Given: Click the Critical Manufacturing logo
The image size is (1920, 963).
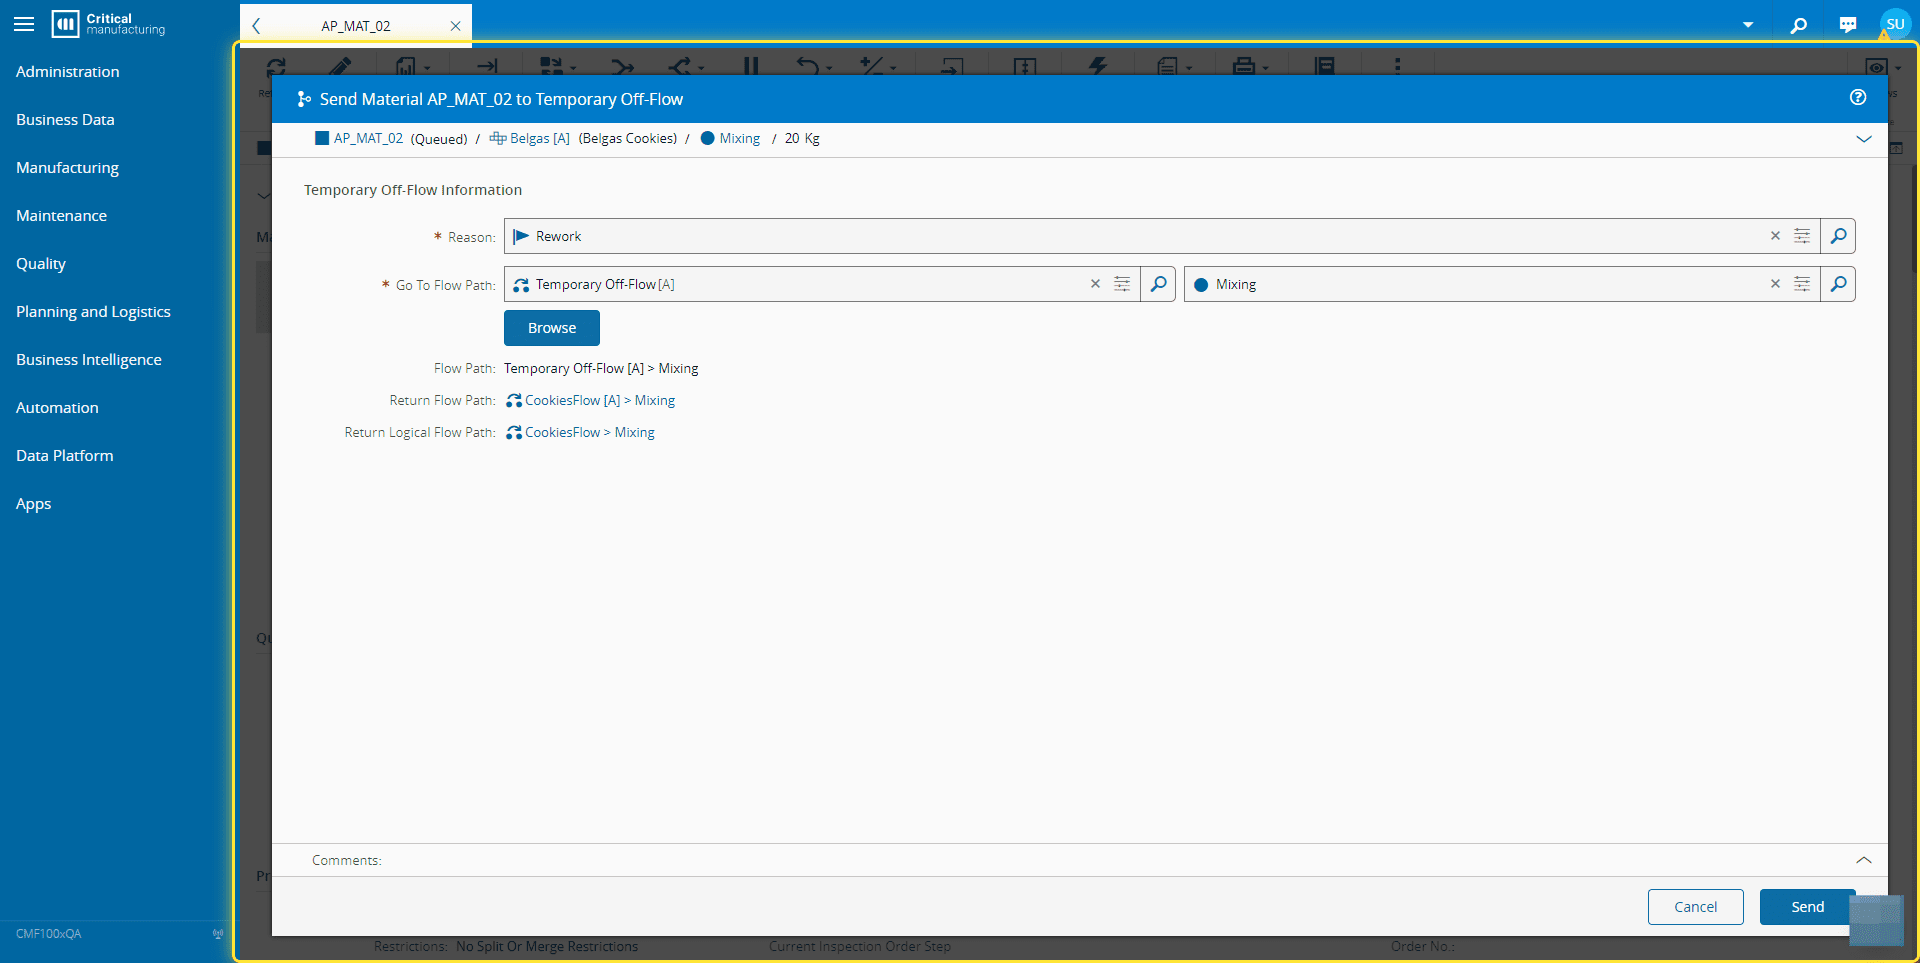Looking at the screenshot, I should (x=108, y=24).
